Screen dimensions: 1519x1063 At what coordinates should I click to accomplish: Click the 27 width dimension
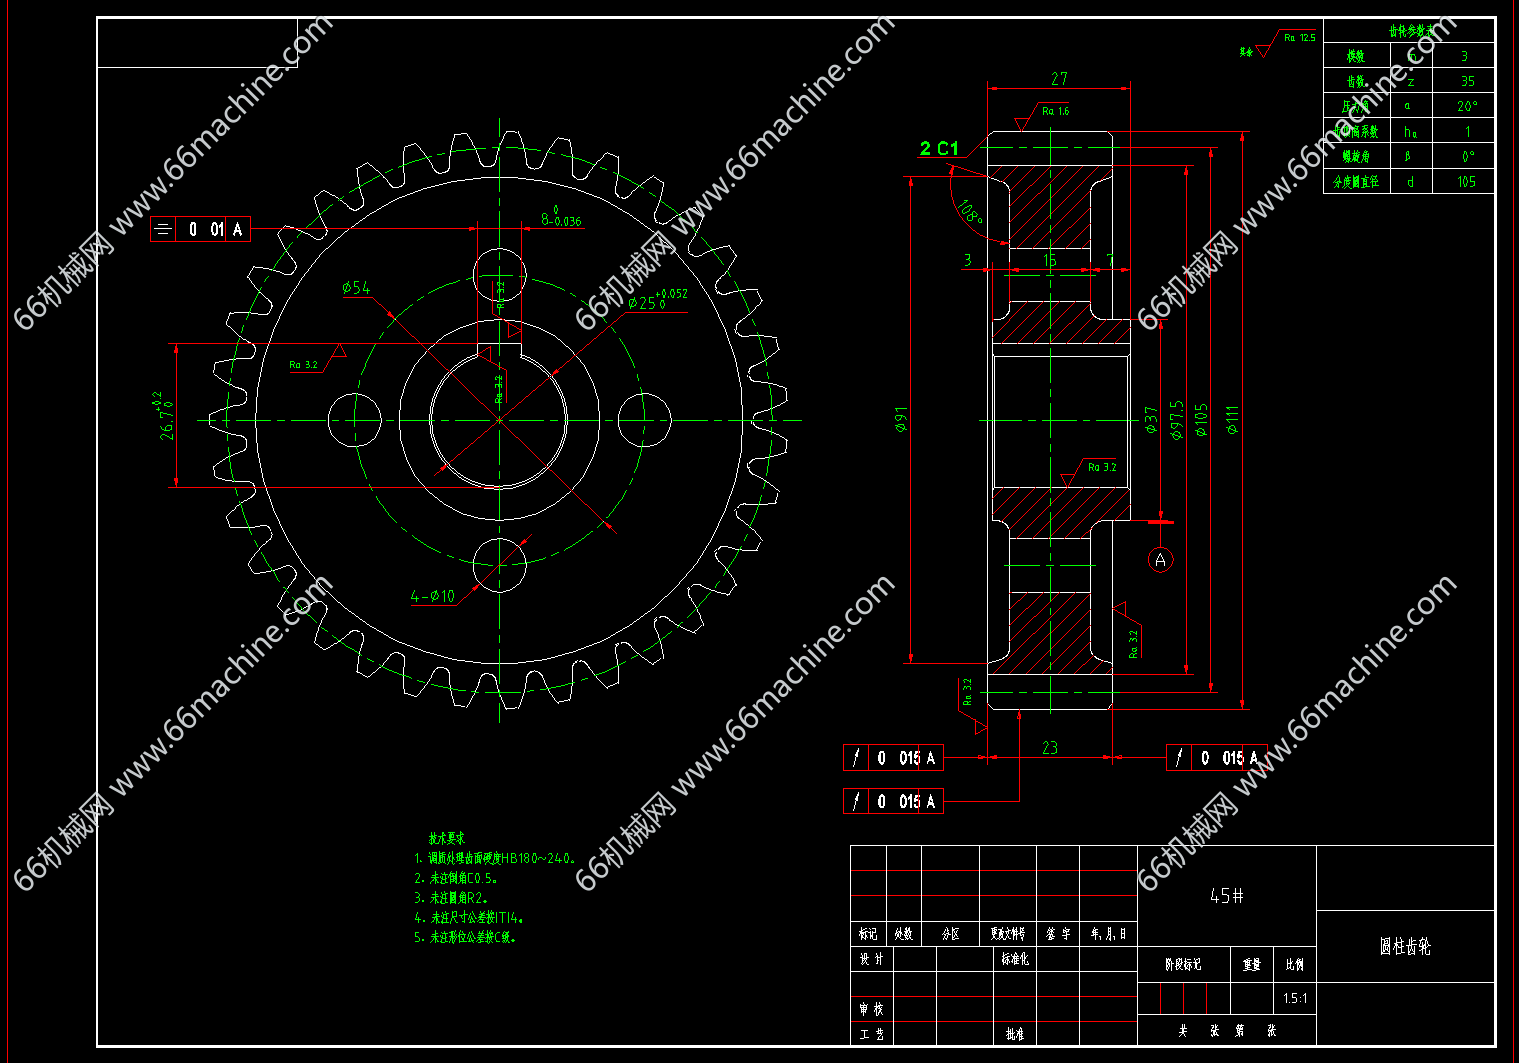coord(1059,79)
